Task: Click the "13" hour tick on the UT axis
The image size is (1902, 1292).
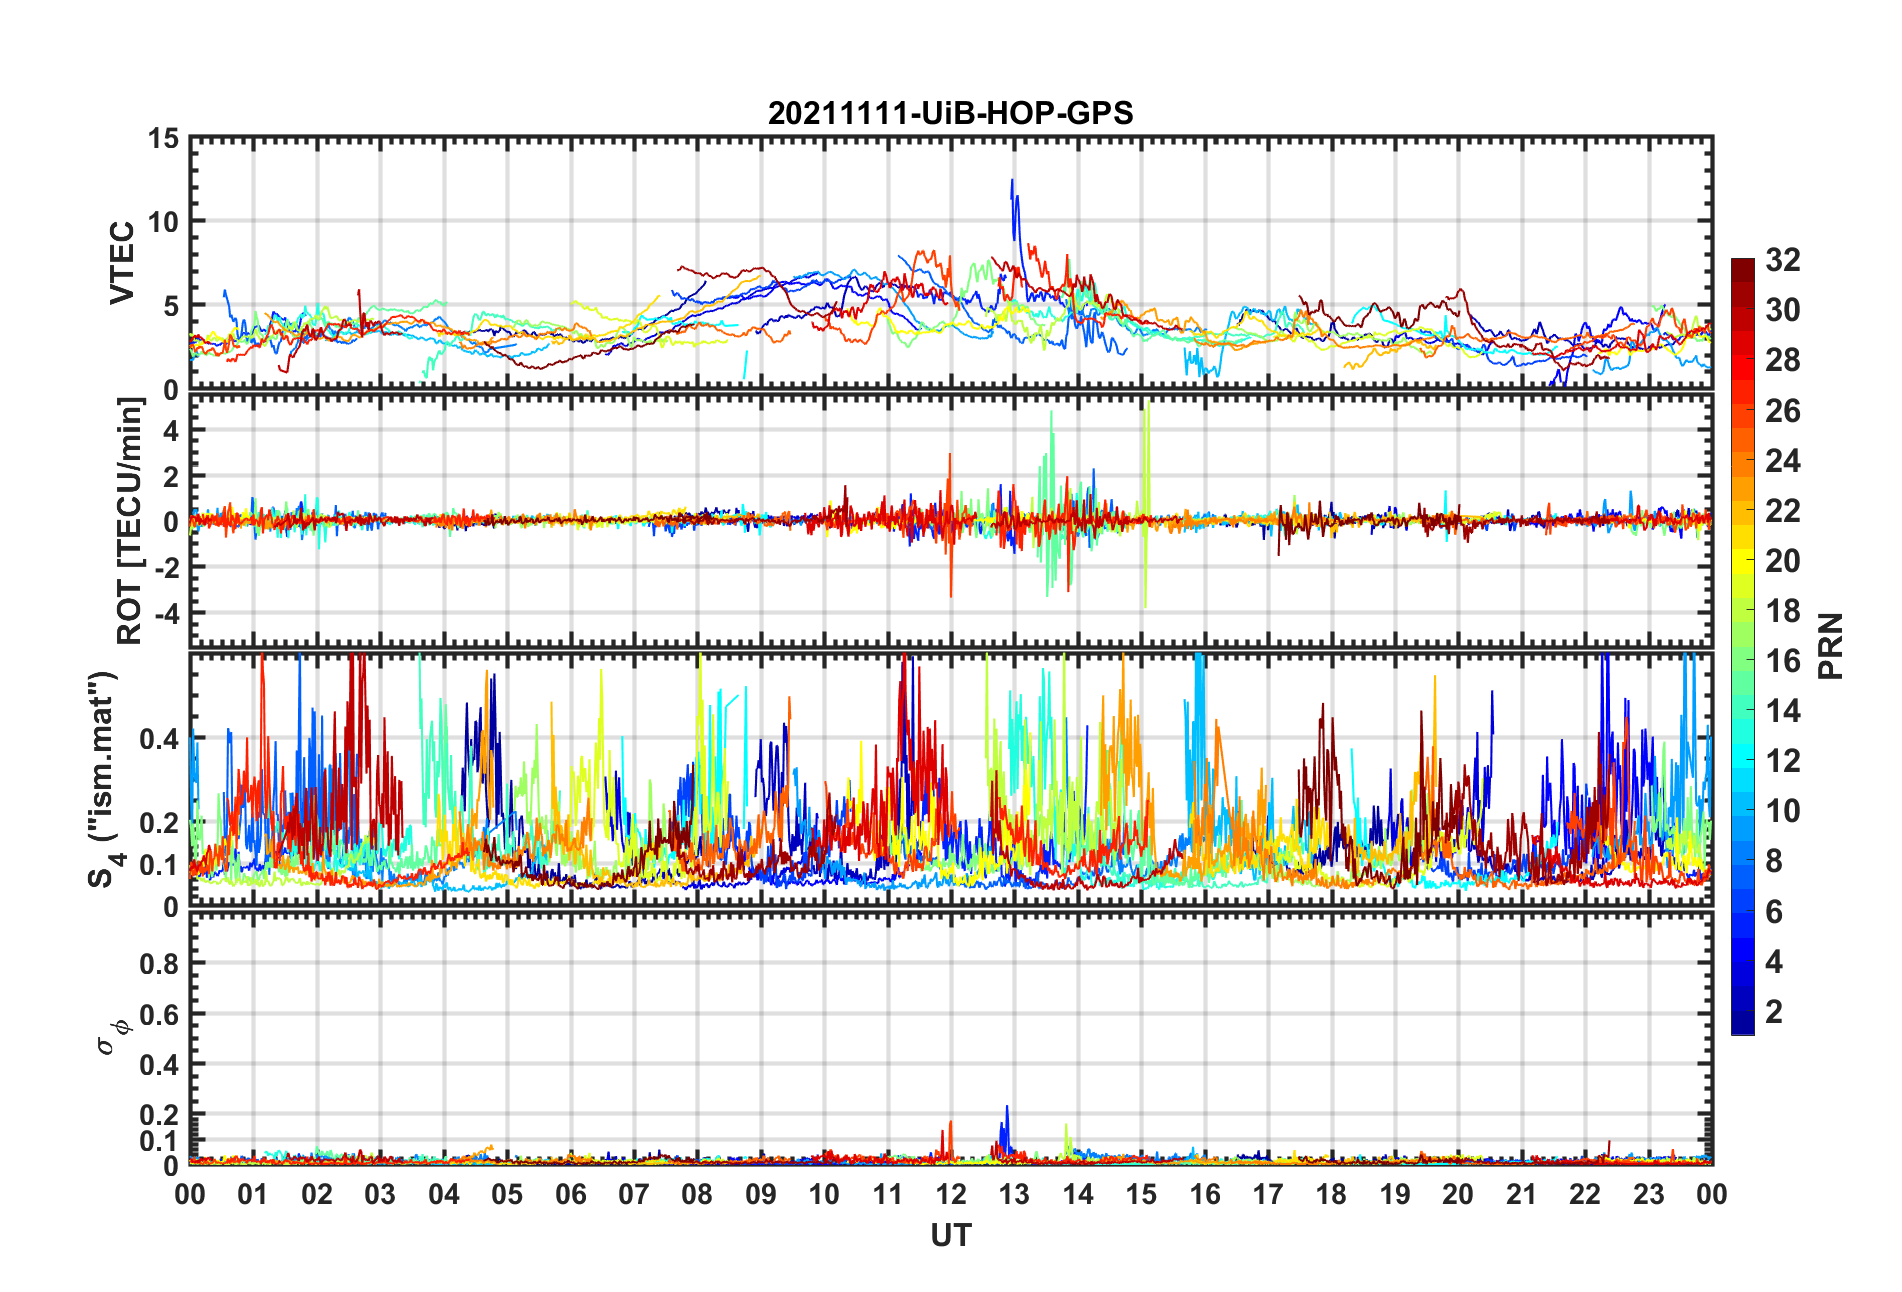Action: click(x=1014, y=1194)
